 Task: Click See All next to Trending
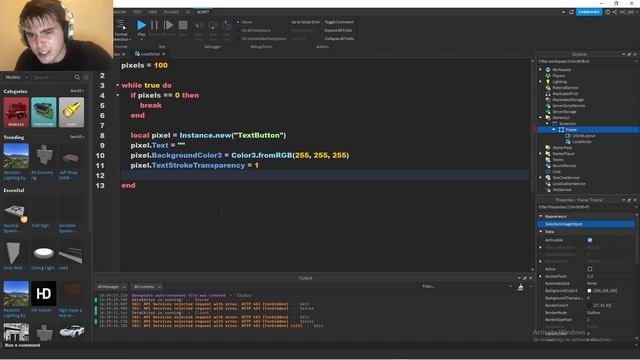(x=77, y=137)
